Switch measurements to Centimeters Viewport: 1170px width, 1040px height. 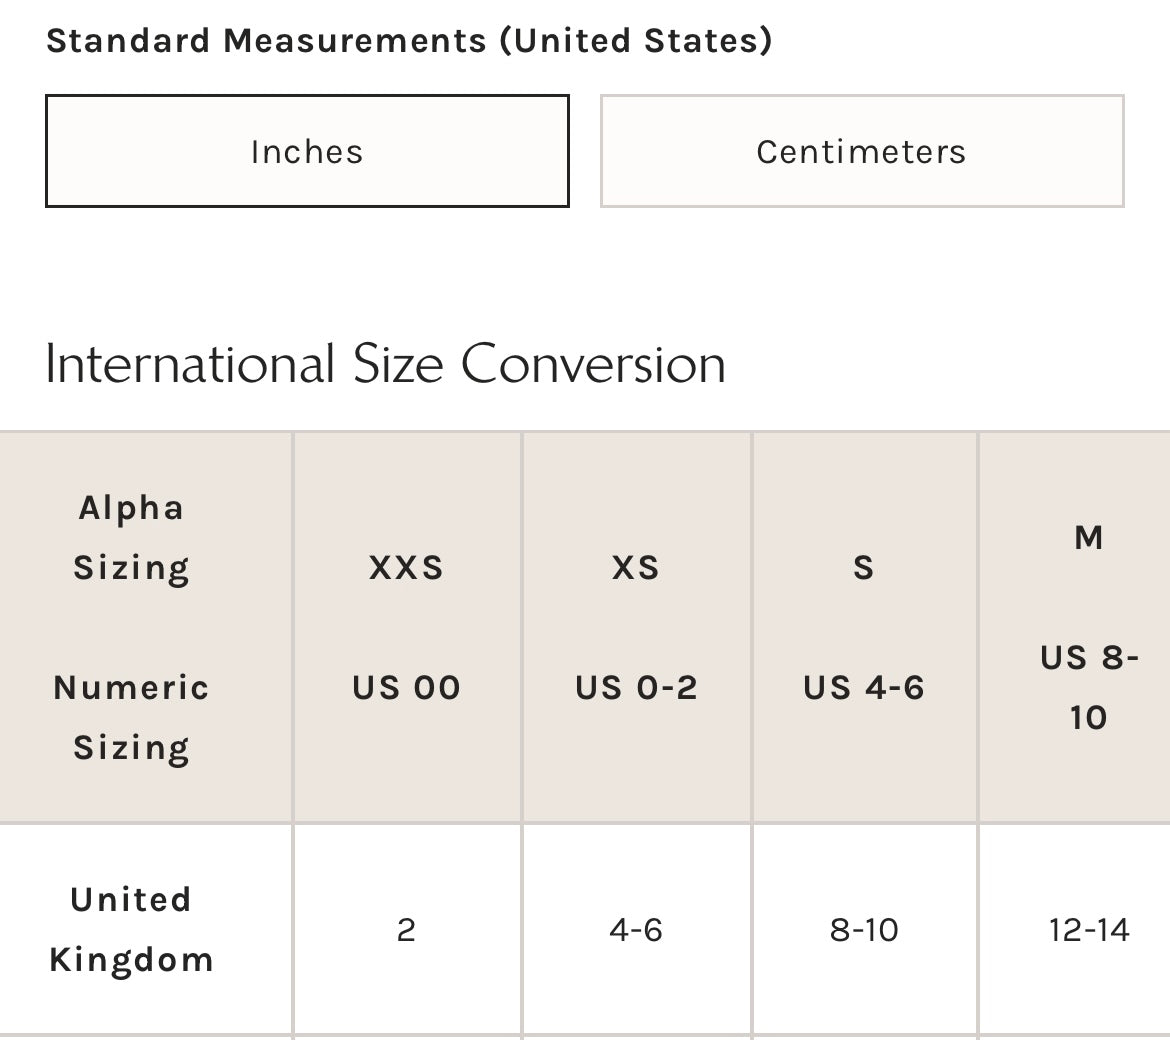click(x=861, y=151)
